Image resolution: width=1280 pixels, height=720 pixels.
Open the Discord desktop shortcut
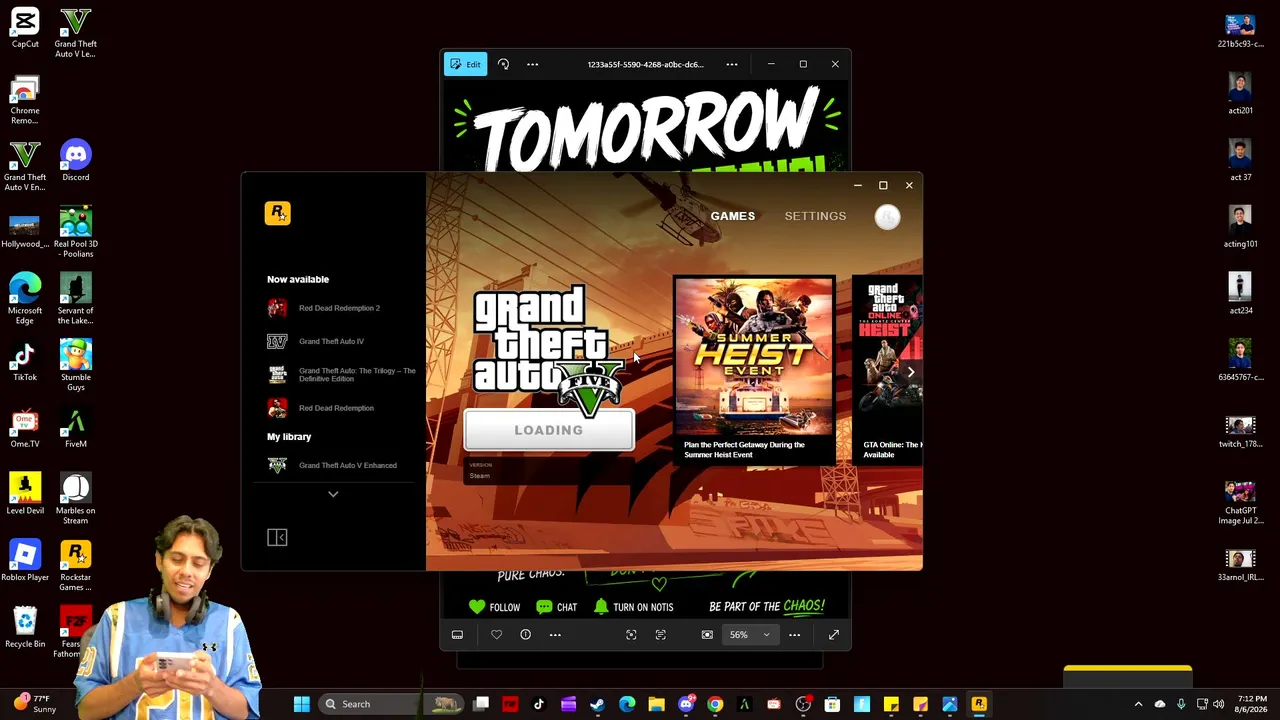tap(75, 161)
